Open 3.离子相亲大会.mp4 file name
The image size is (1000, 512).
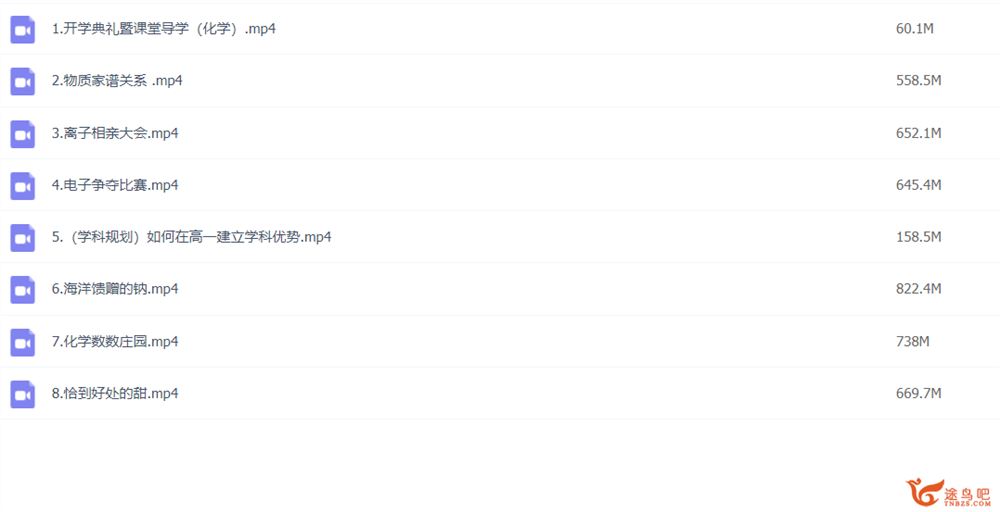115,133
